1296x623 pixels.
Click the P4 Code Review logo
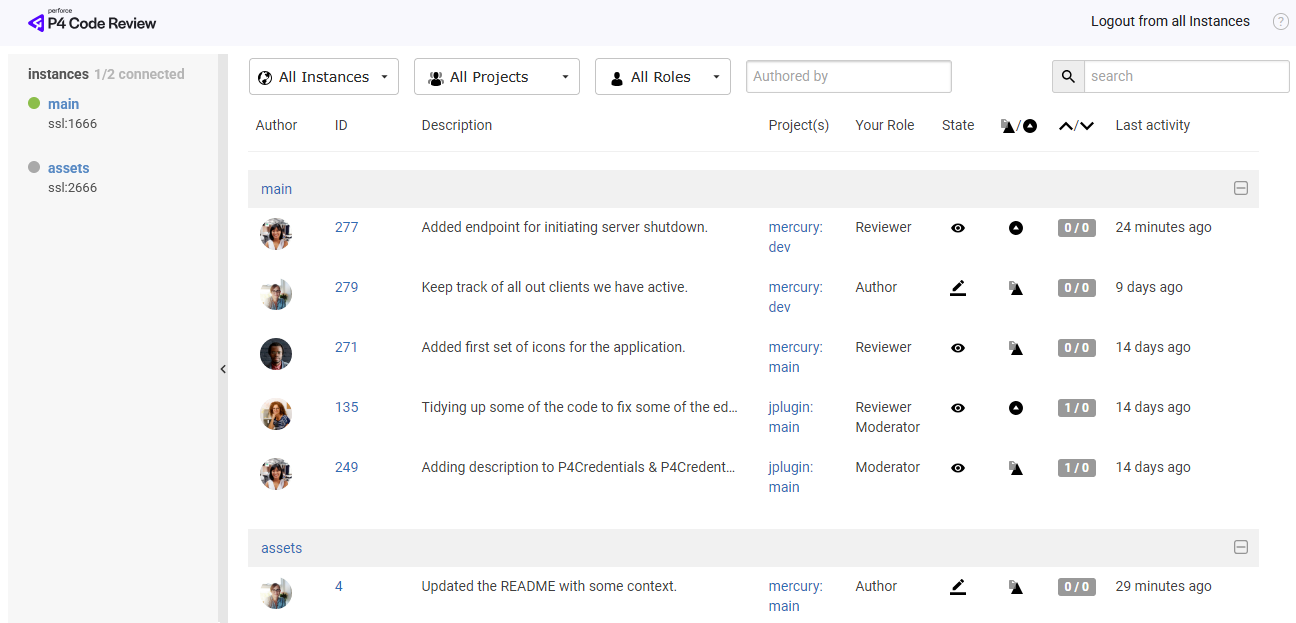(91, 21)
